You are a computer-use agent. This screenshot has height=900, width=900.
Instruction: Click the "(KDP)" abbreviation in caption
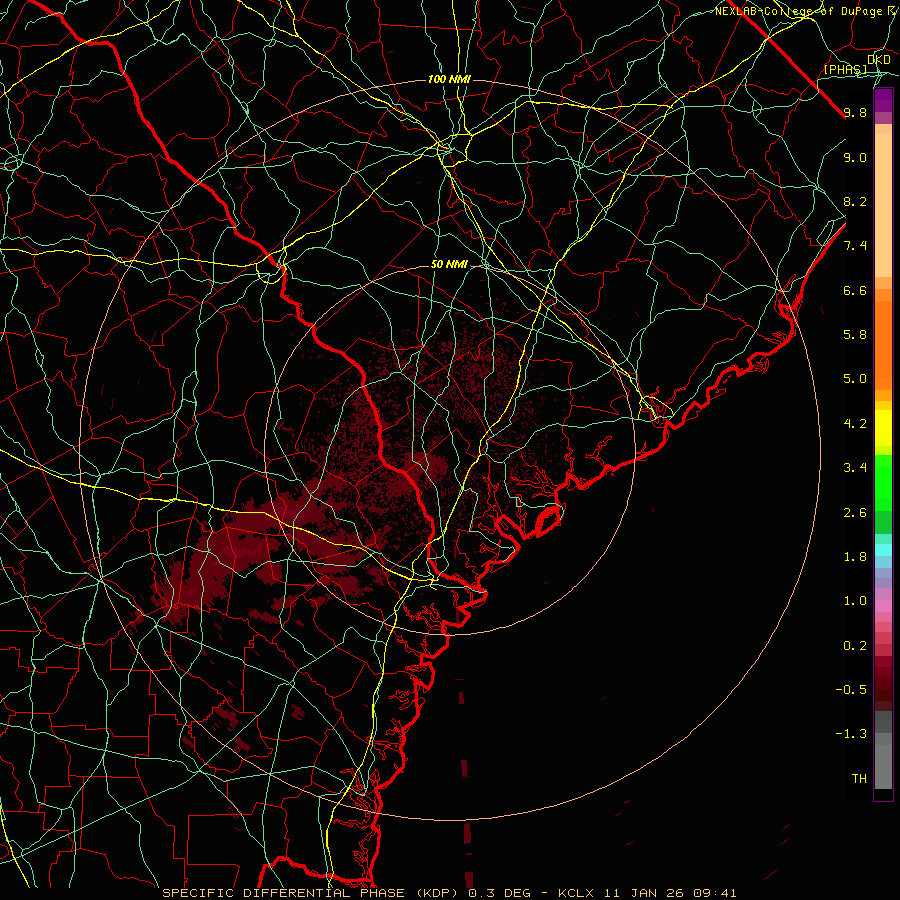point(435,893)
